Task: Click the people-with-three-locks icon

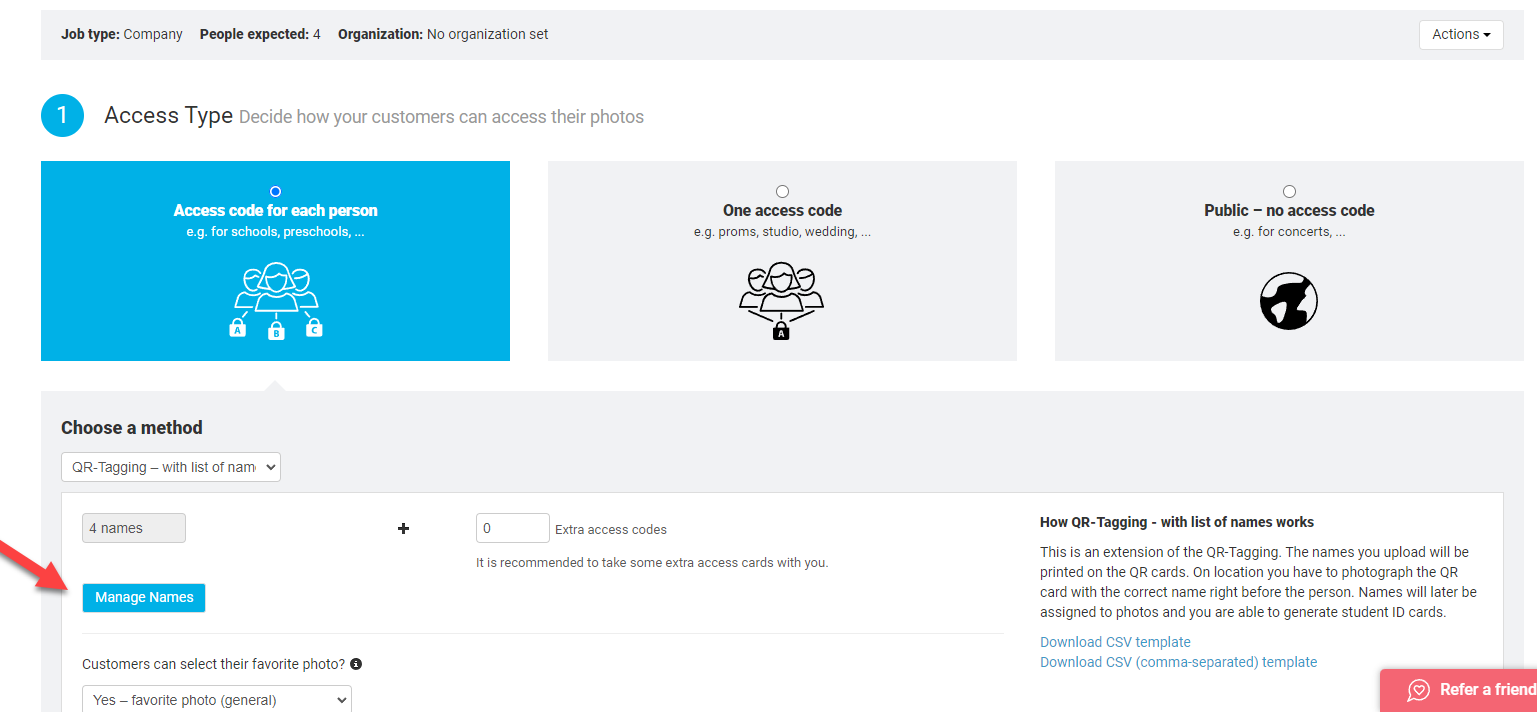Action: click(x=276, y=301)
